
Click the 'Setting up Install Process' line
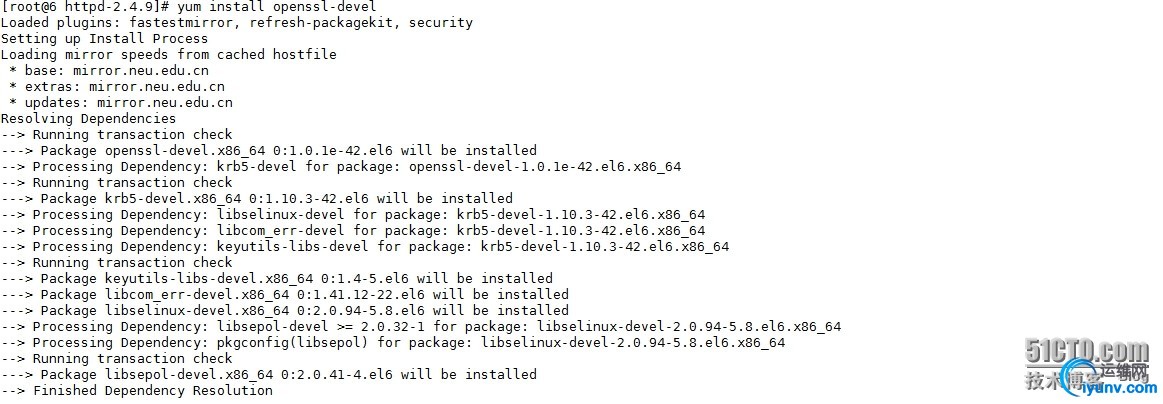104,39
